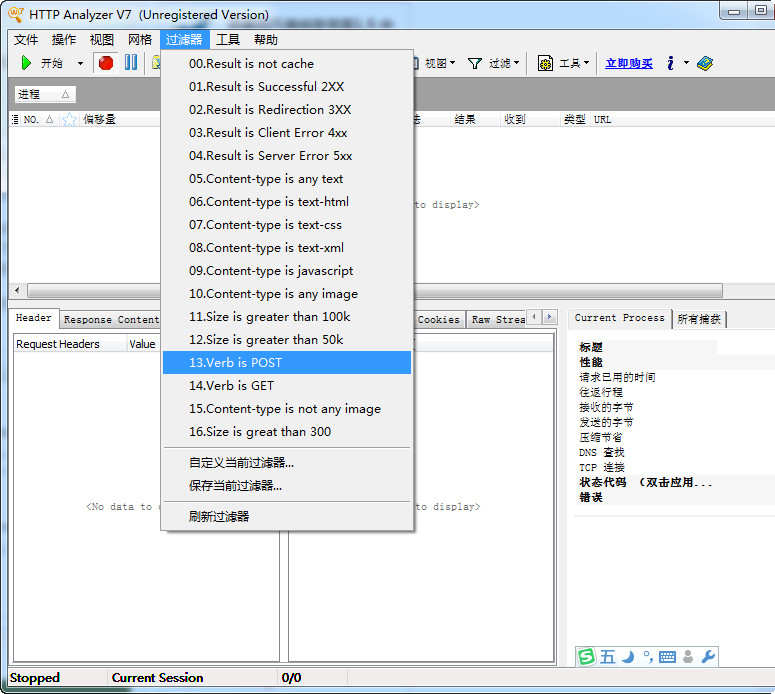This screenshot has height=694, width=775.
Task: Switch to the 所有捕获 tab
Action: 700,319
